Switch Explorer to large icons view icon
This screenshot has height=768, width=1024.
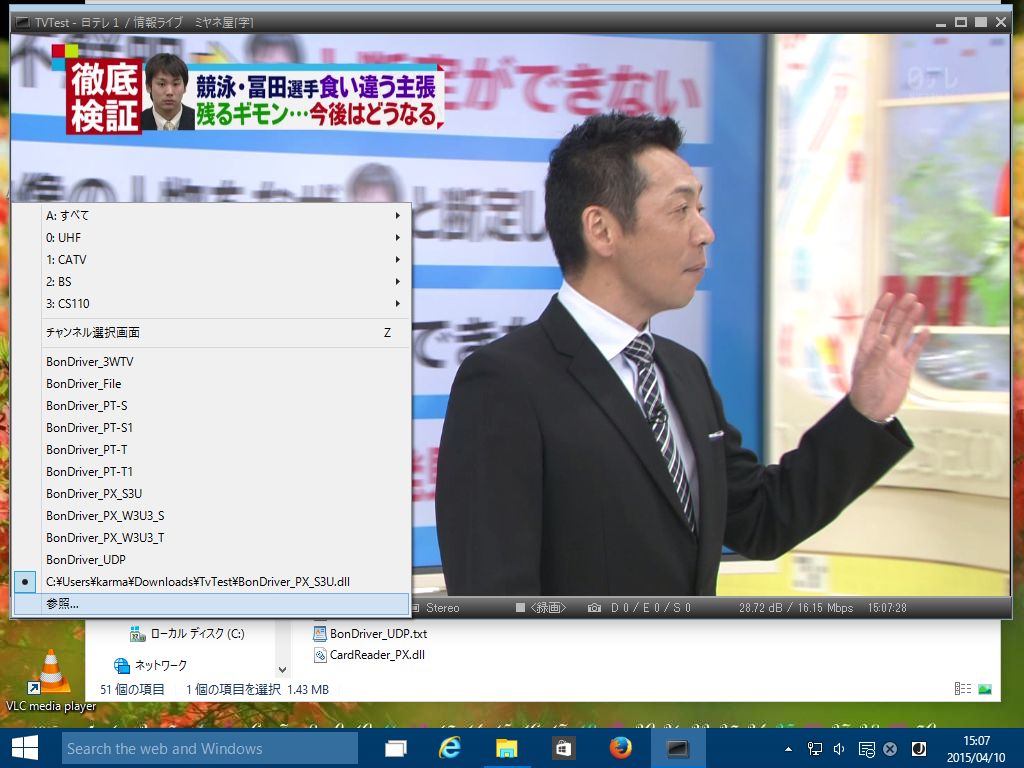tap(985, 689)
